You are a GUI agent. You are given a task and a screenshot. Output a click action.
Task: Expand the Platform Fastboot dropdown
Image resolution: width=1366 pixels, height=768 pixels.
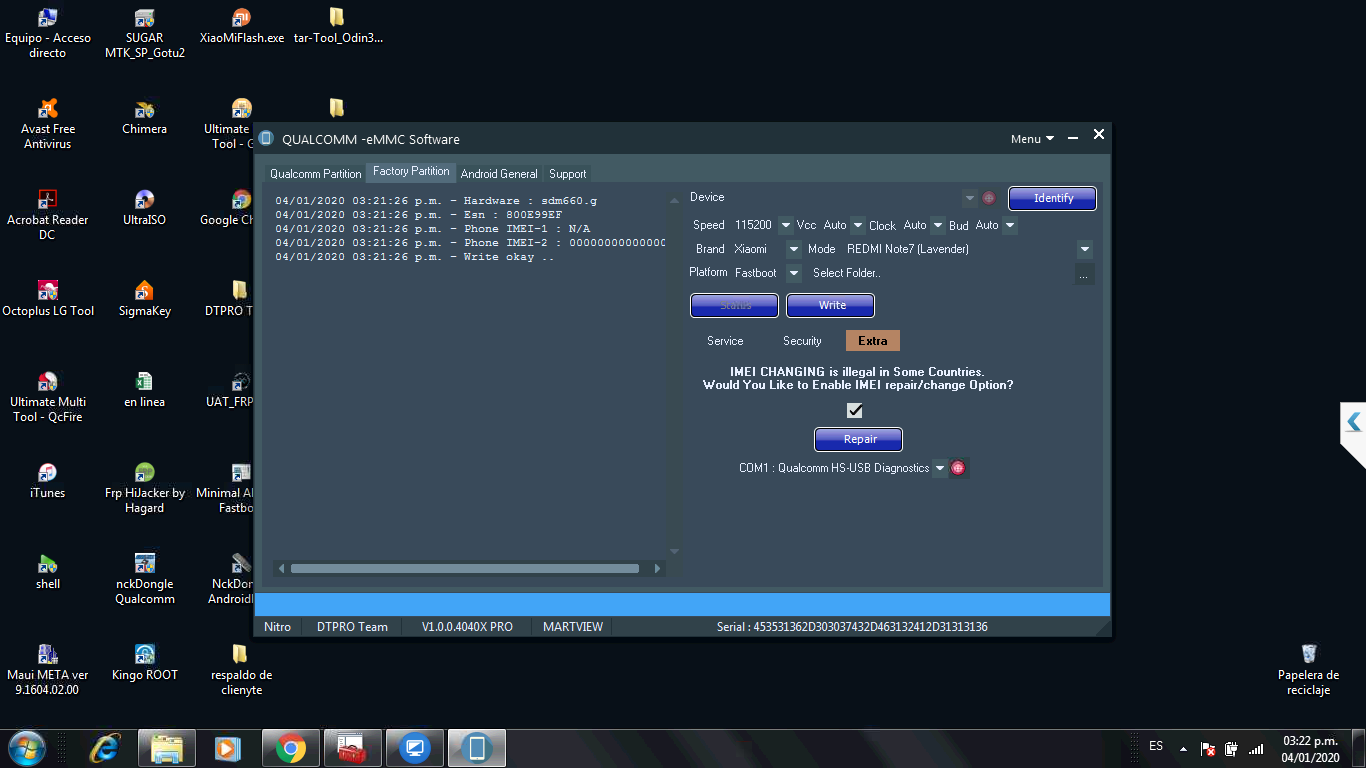tap(794, 273)
